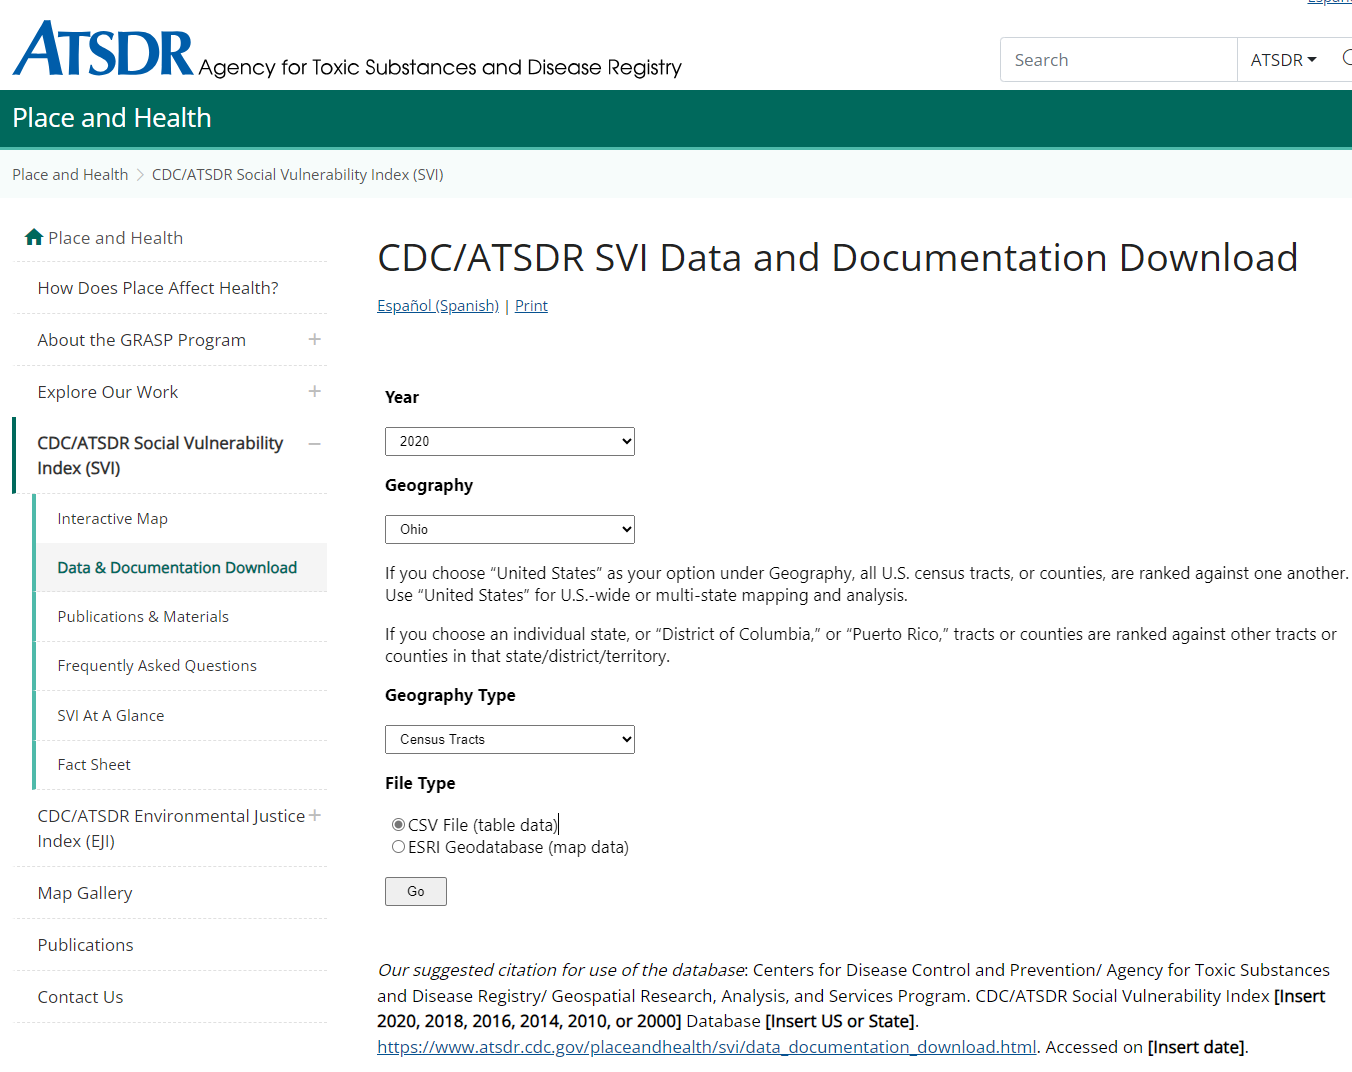Open How Does Place Affect Health?

pos(158,288)
